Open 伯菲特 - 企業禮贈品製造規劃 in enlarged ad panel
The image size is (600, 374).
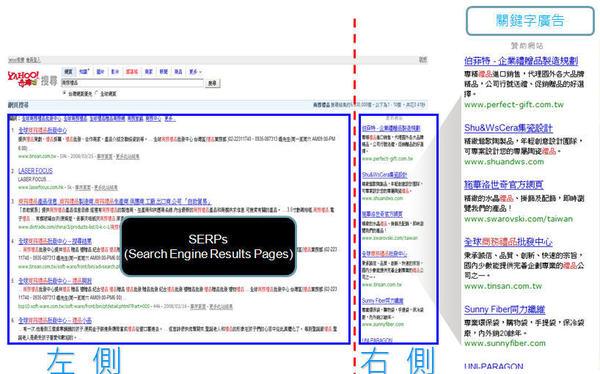(x=521, y=61)
